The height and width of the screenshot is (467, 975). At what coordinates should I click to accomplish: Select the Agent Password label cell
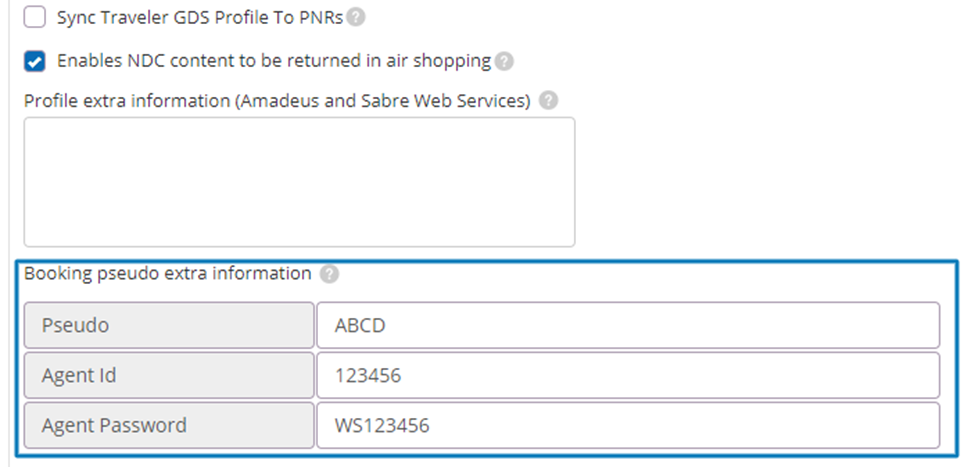(x=169, y=425)
